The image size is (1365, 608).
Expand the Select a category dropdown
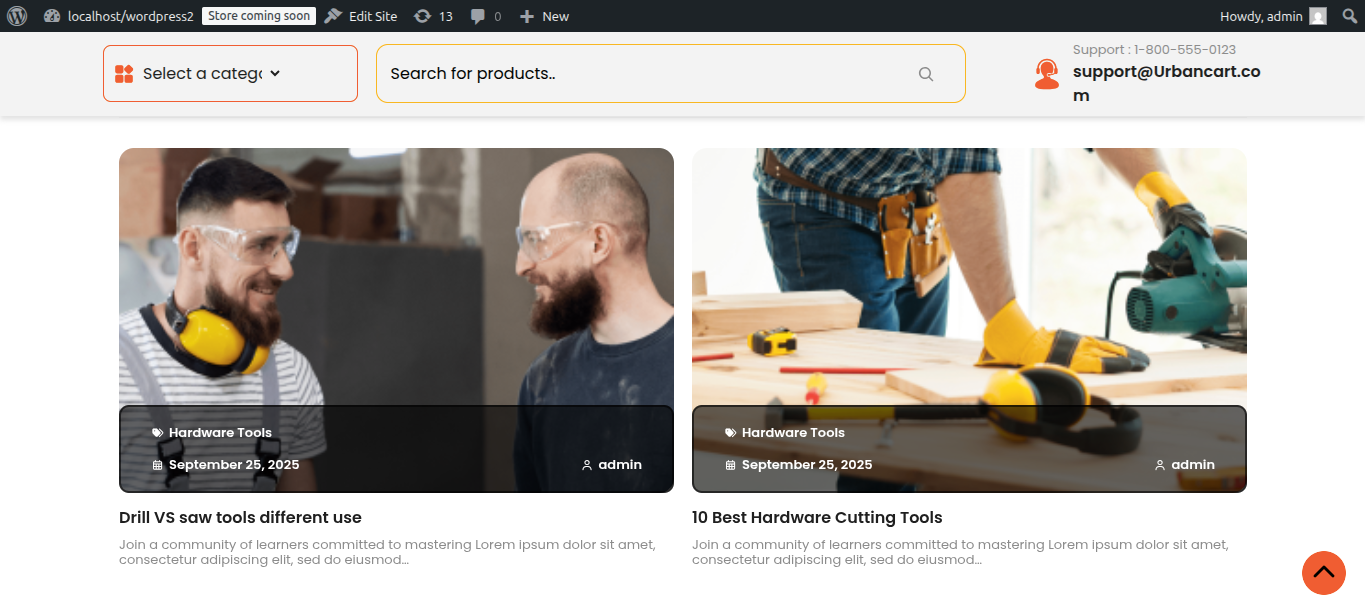tap(230, 73)
